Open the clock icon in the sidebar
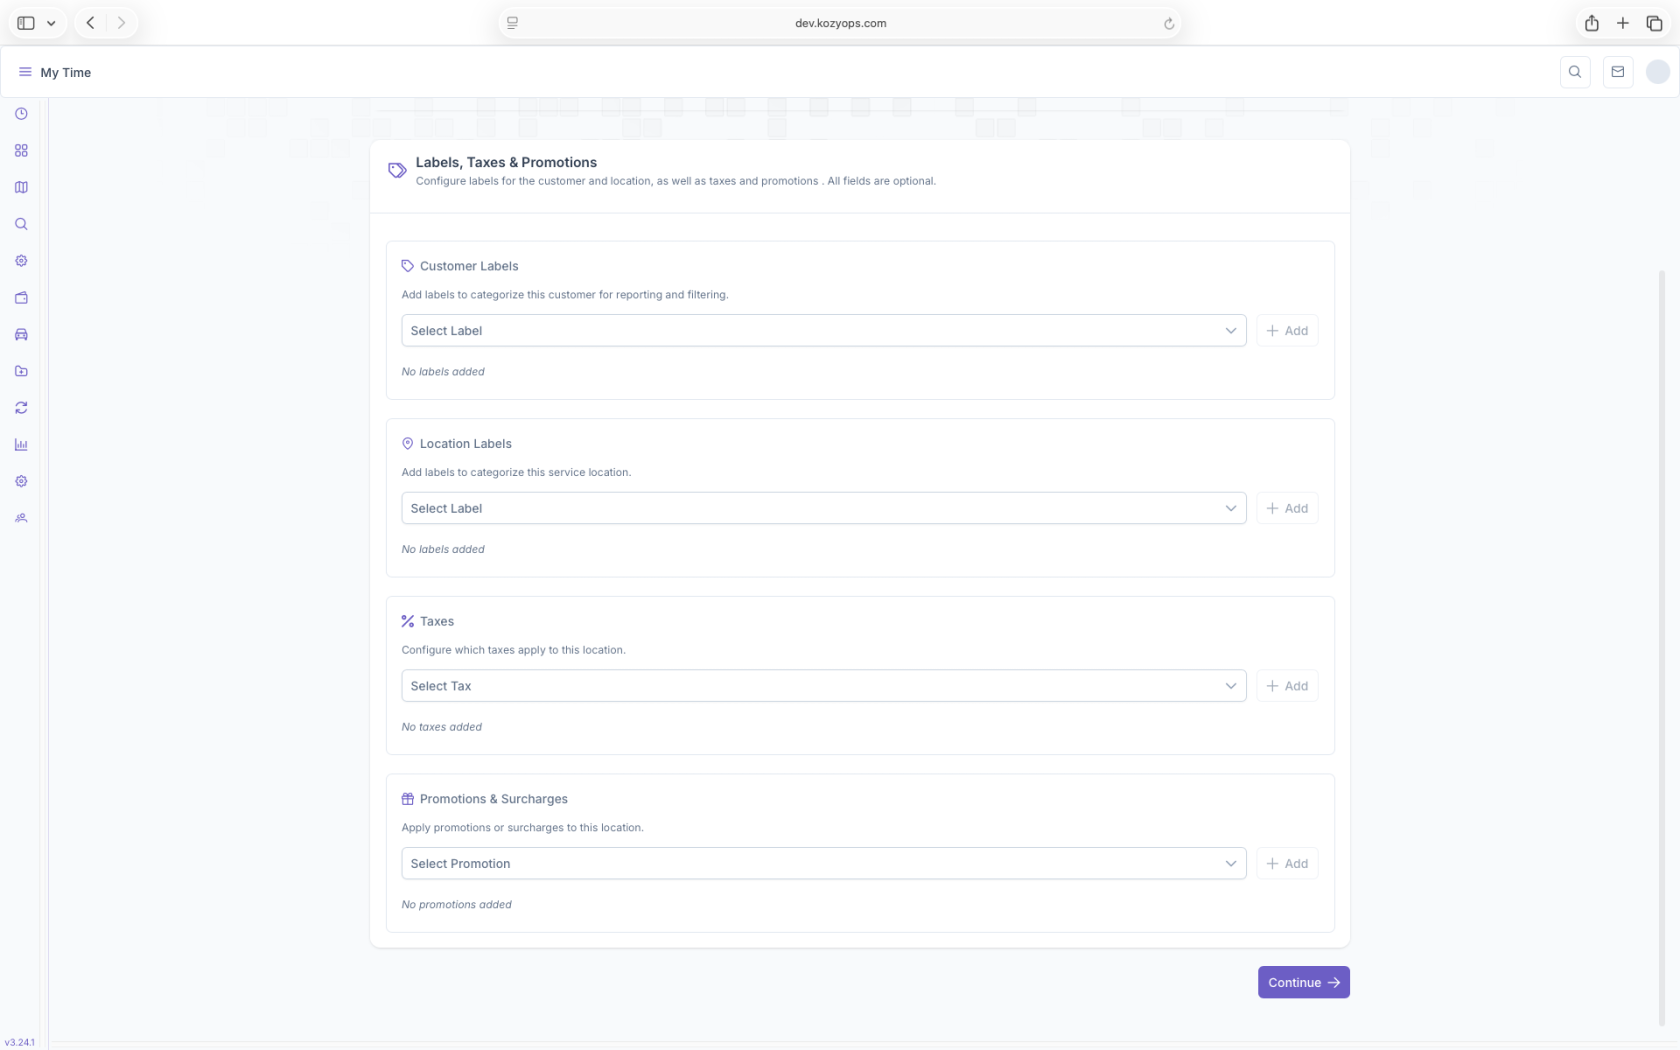The height and width of the screenshot is (1050, 1680). [x=21, y=114]
